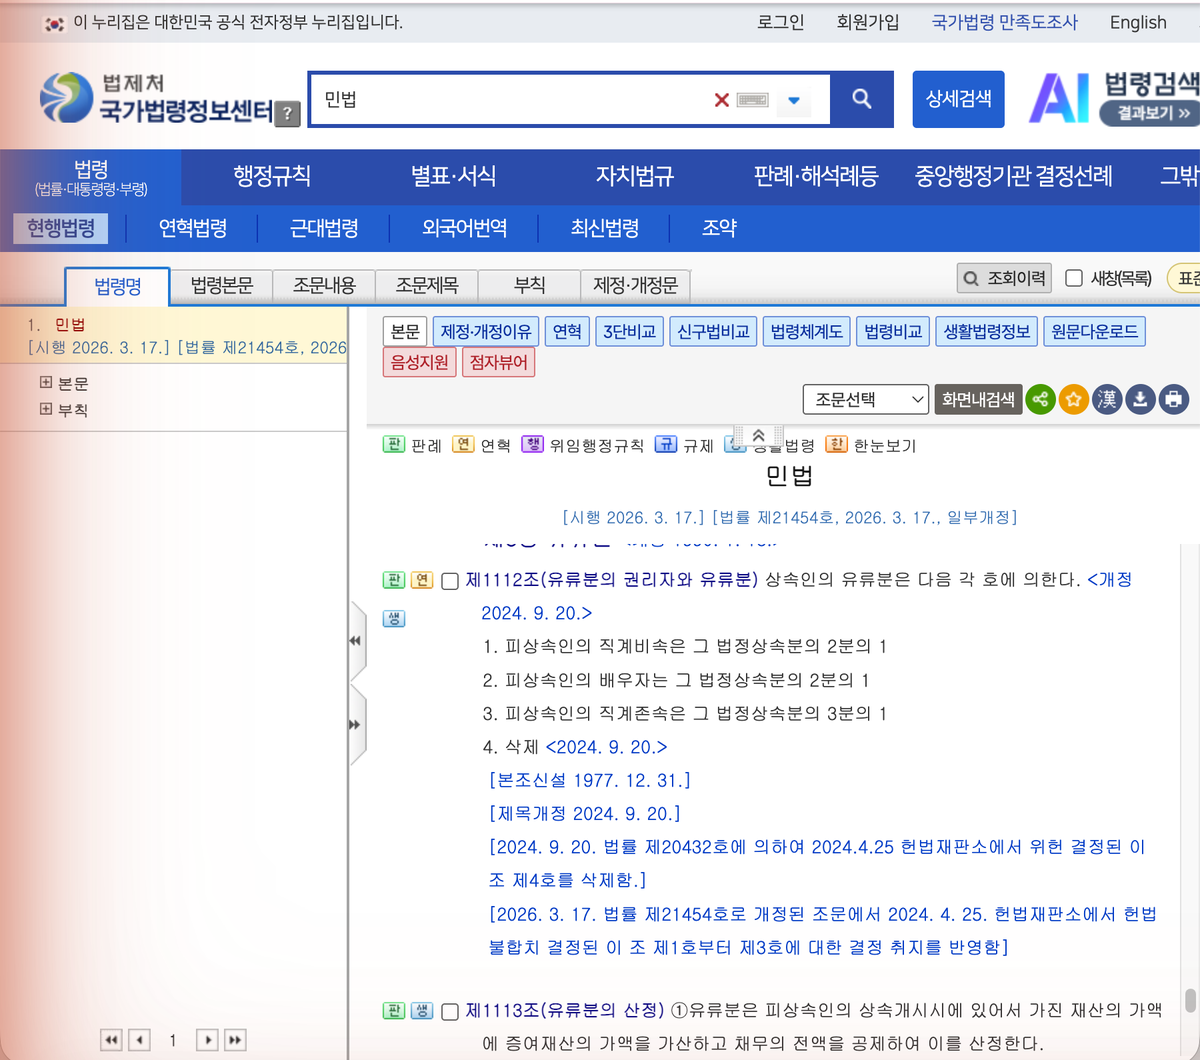
Task: Click 한 legend icon for 한눈보기
Action: tap(837, 444)
